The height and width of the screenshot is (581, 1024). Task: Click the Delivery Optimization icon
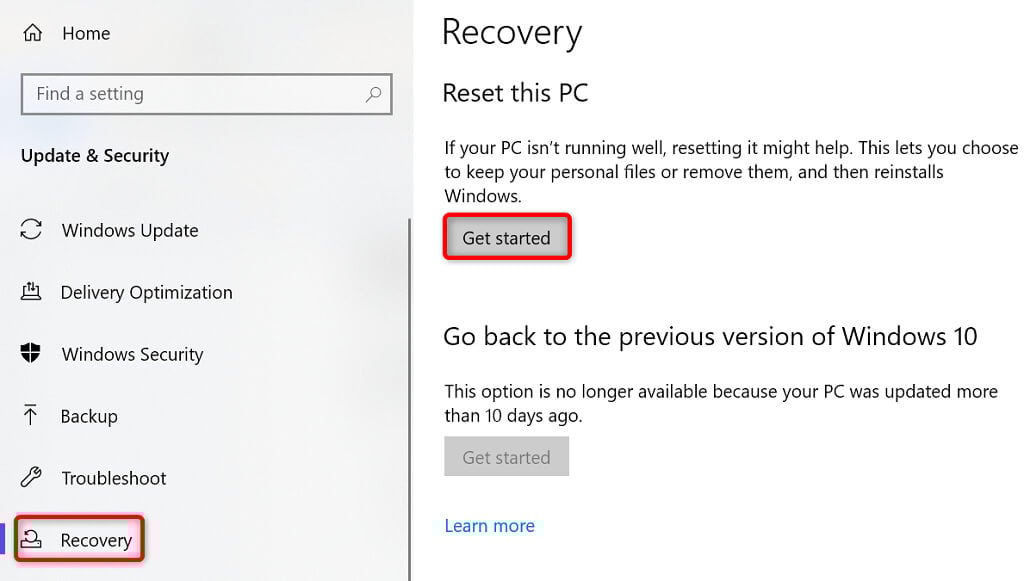tap(31, 292)
